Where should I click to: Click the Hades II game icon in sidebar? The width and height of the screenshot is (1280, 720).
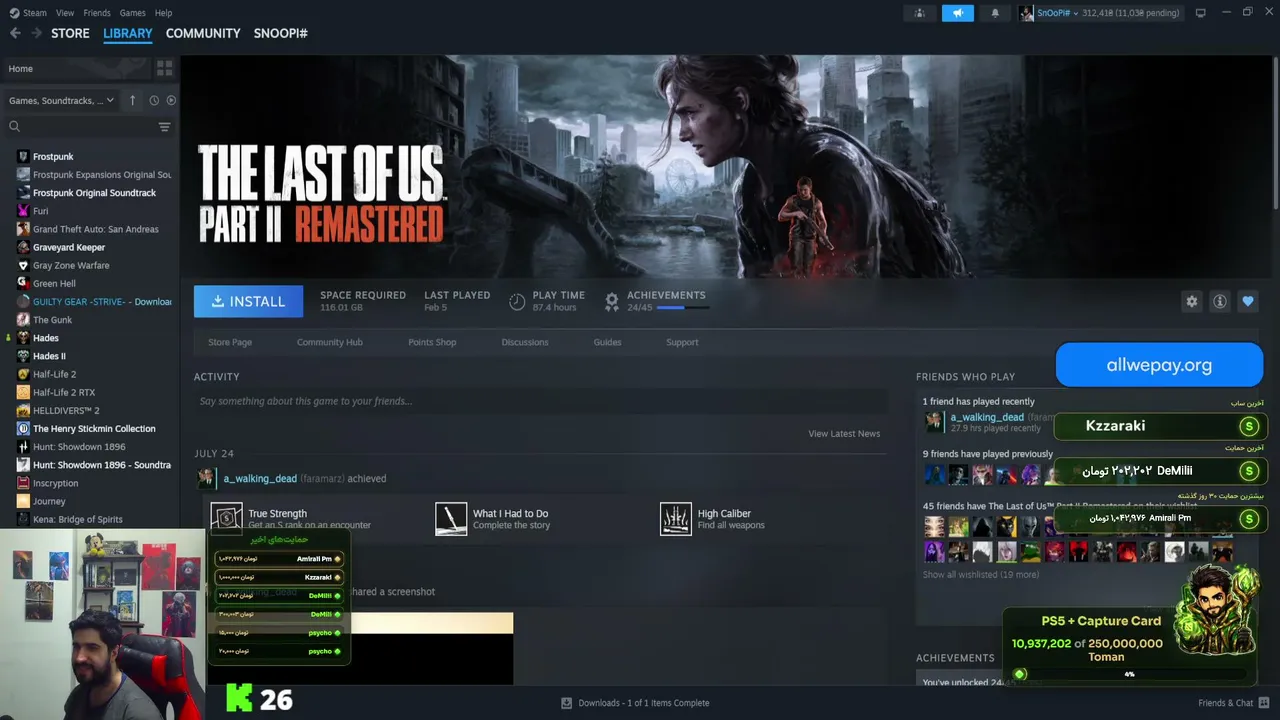(x=23, y=356)
